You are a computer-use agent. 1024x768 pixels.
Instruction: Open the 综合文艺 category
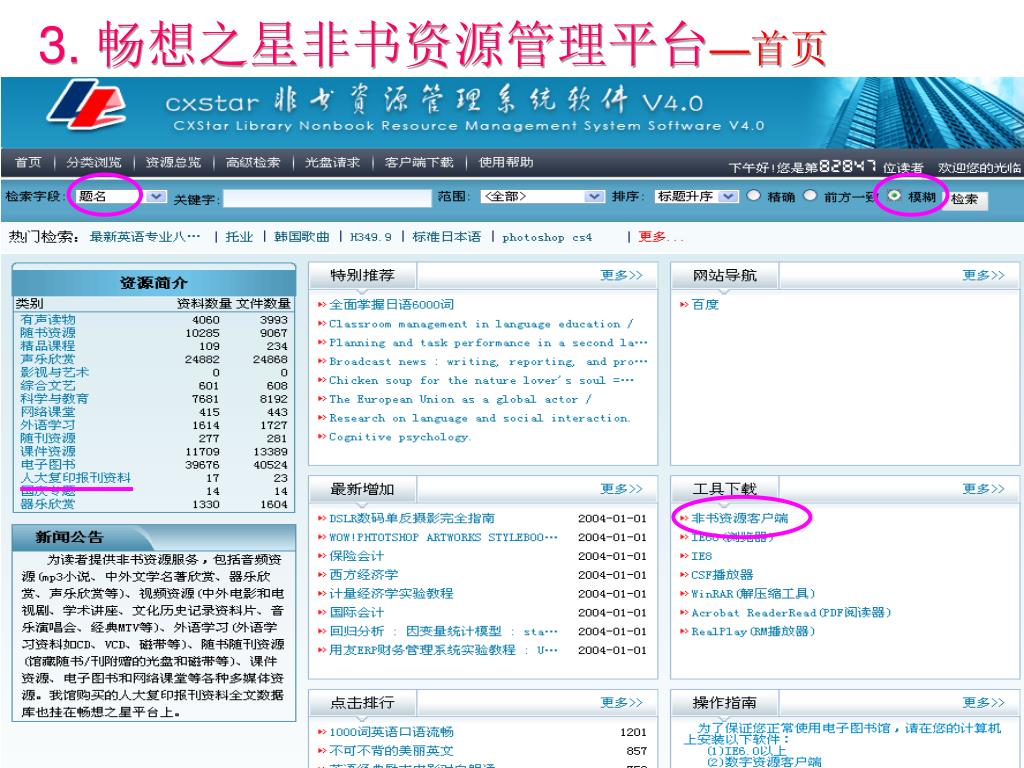(48, 385)
